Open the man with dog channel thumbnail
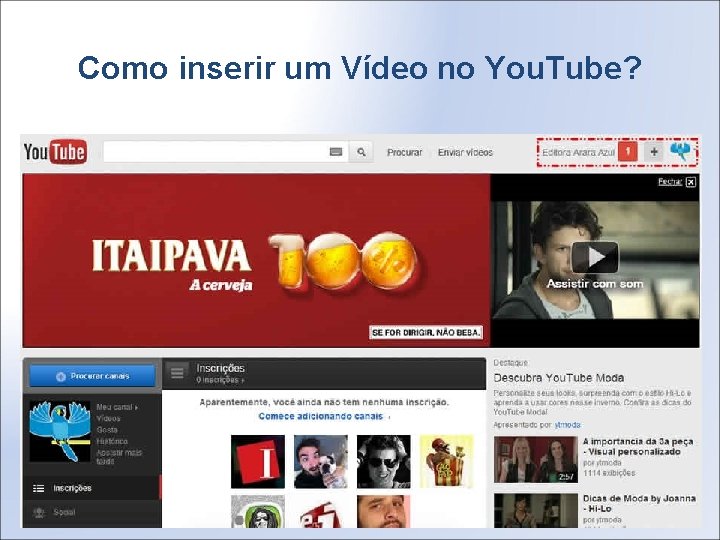 321,461
